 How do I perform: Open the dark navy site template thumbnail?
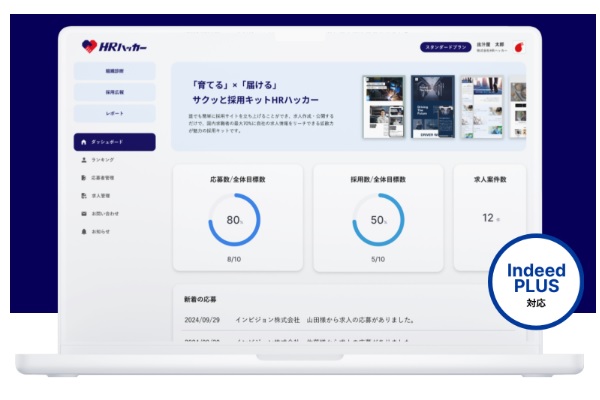pyautogui.click(x=433, y=106)
